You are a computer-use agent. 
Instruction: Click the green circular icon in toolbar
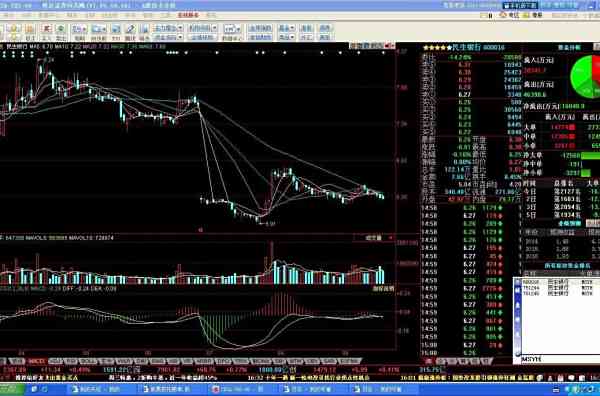[60, 29]
